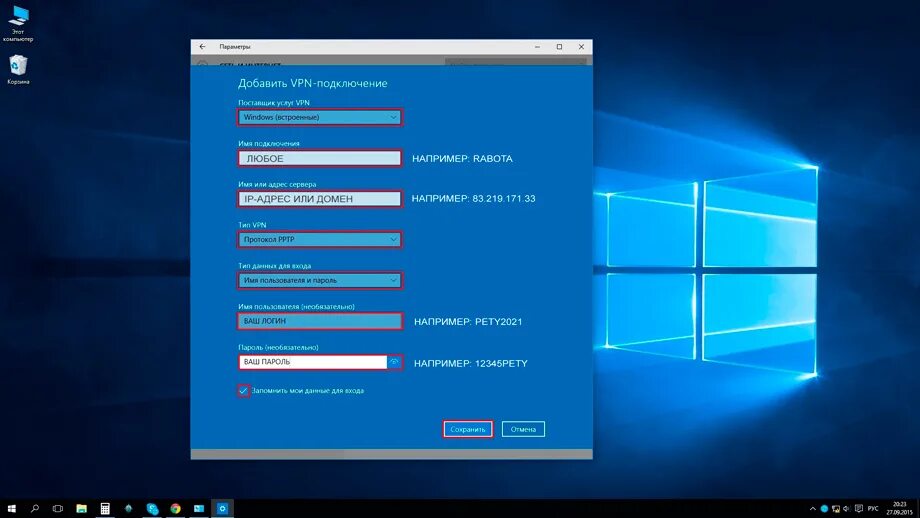
Task: Expand Поставщик услуг VPN dropdown
Action: (320, 117)
